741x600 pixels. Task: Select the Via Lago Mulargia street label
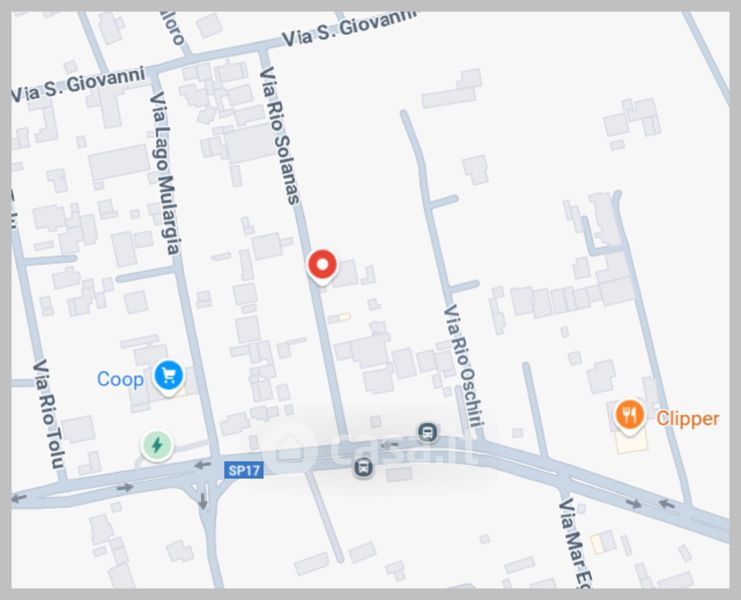tap(165, 173)
